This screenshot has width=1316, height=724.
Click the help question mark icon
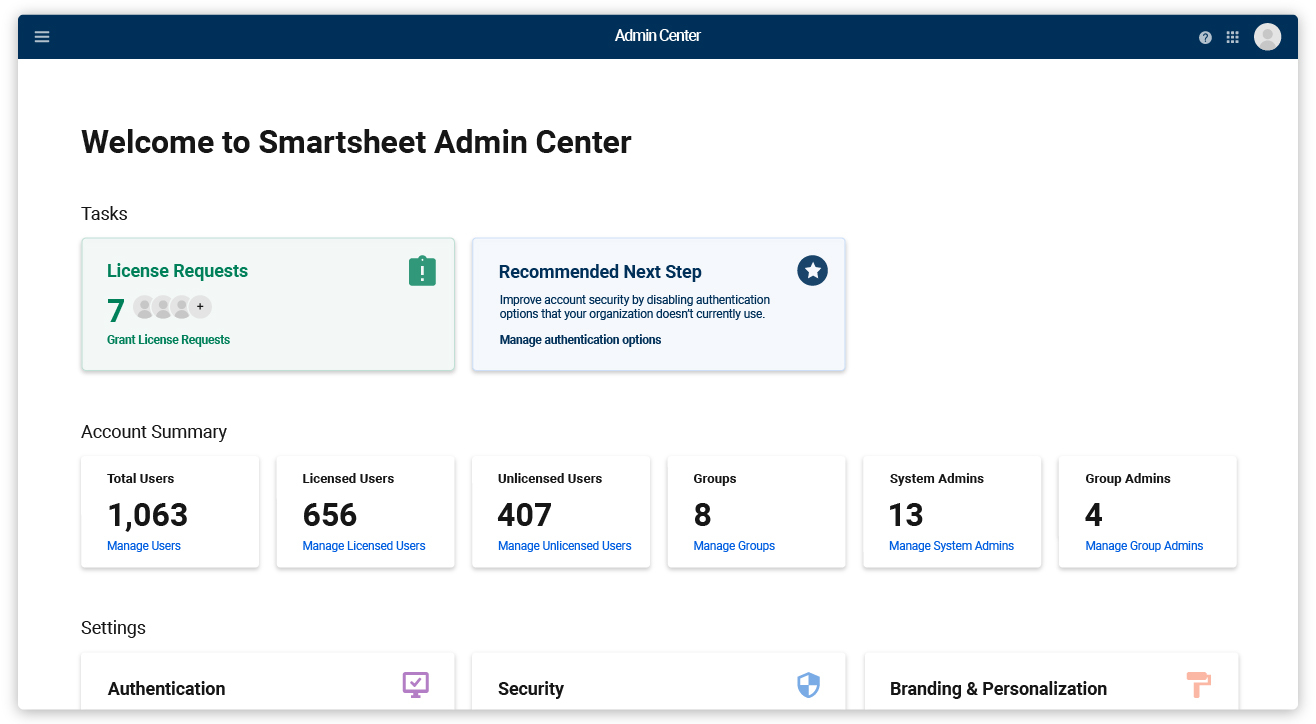[x=1203, y=36]
